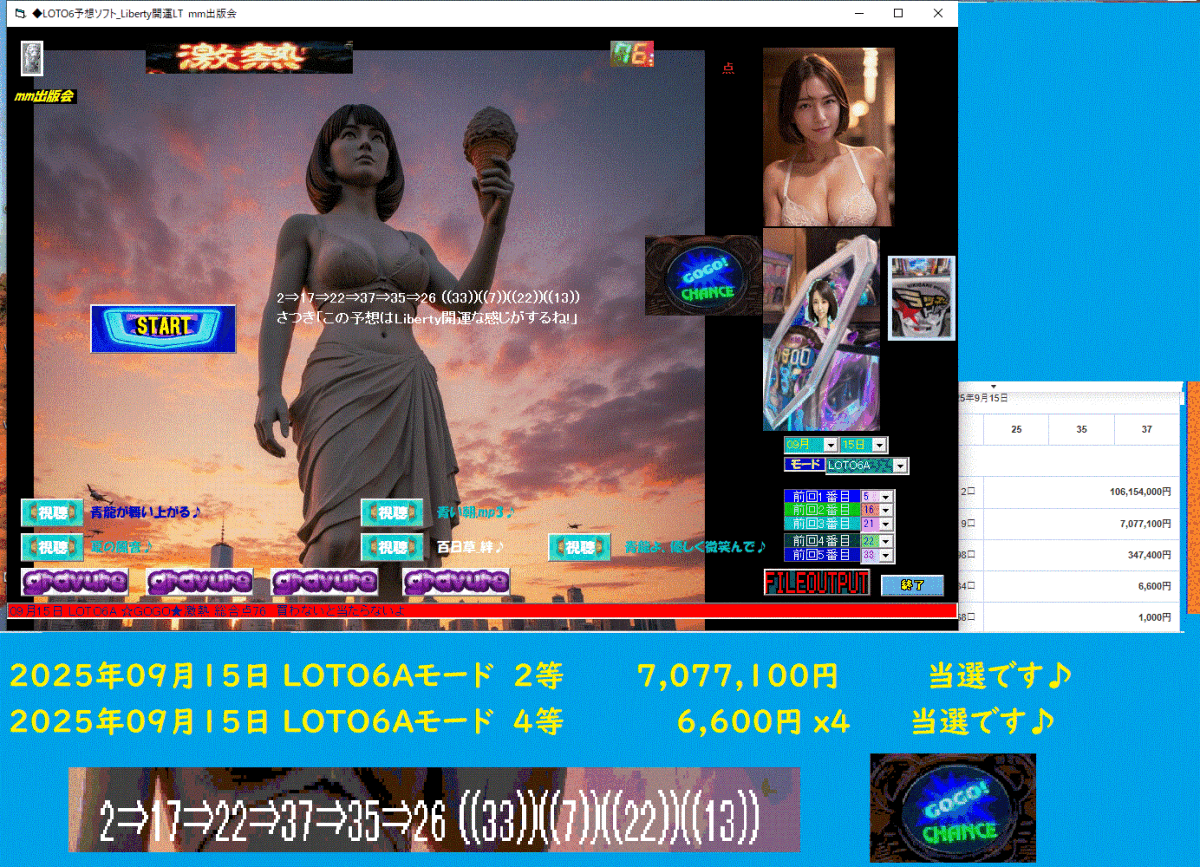Click the prediction line 2⇒17⇒22⇒37⇒35⇒26 over the statue
The width and height of the screenshot is (1200, 867).
(428, 298)
